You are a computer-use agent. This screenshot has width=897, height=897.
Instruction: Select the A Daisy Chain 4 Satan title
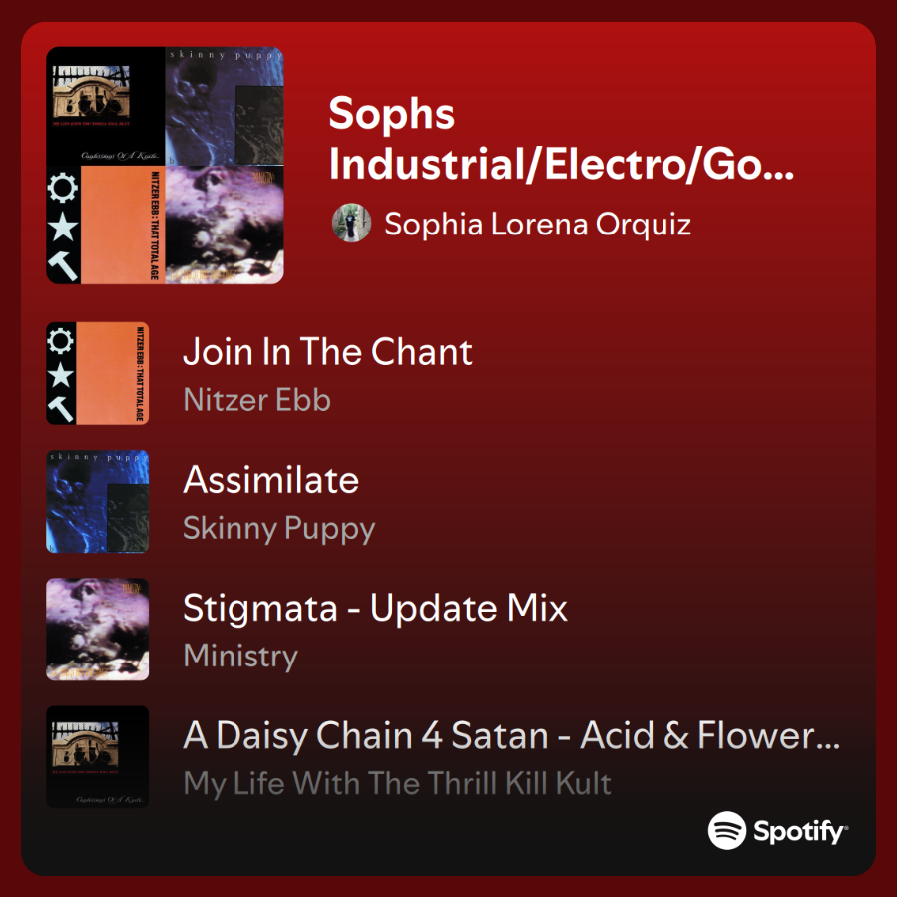(512, 736)
